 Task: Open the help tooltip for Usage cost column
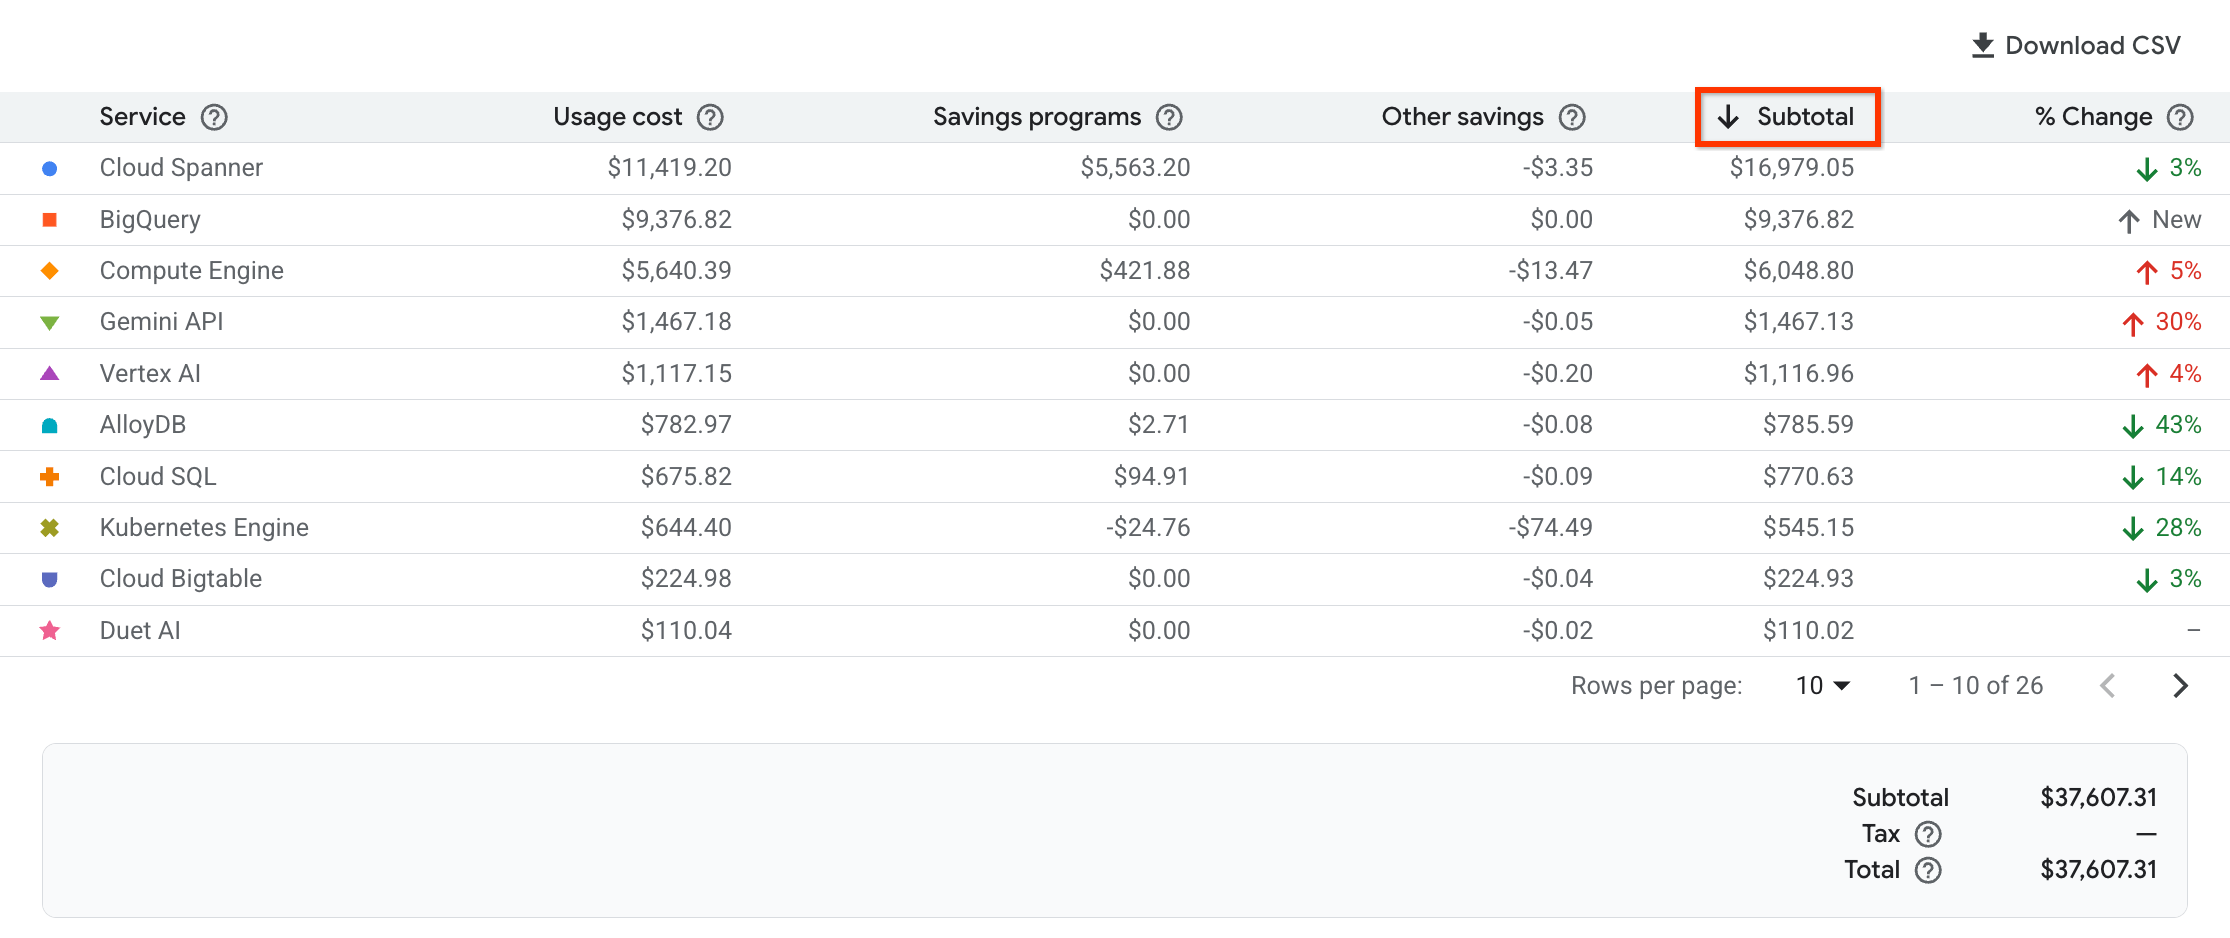[x=710, y=117]
